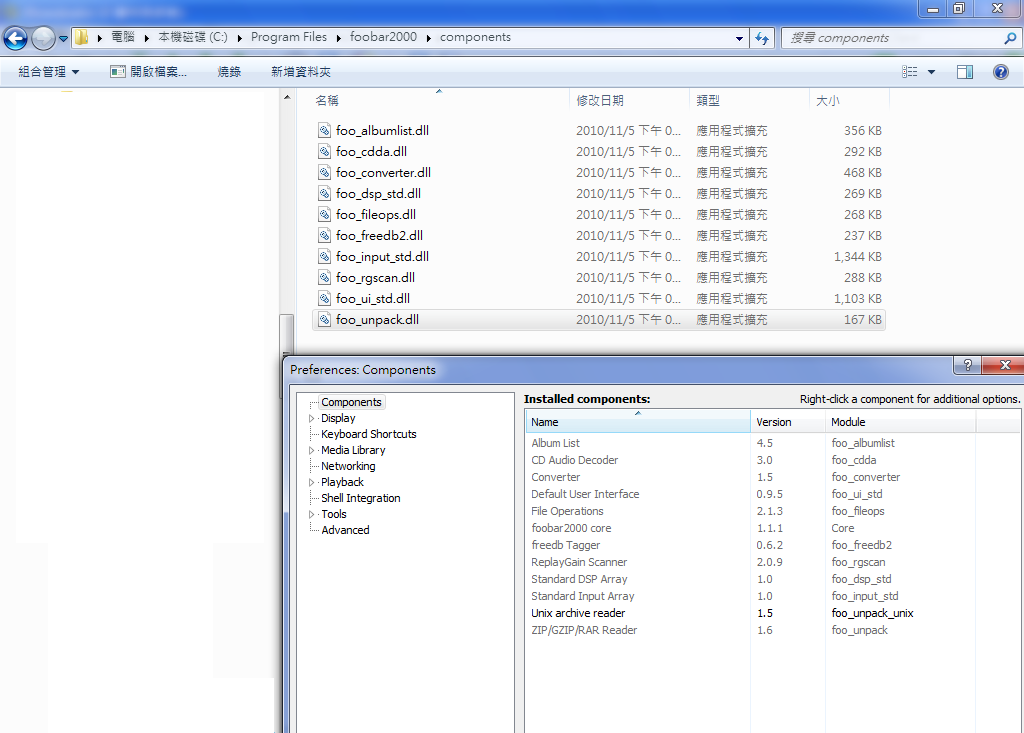
Task: Select the foo_dsp_std.dll file icon
Action: click(324, 193)
